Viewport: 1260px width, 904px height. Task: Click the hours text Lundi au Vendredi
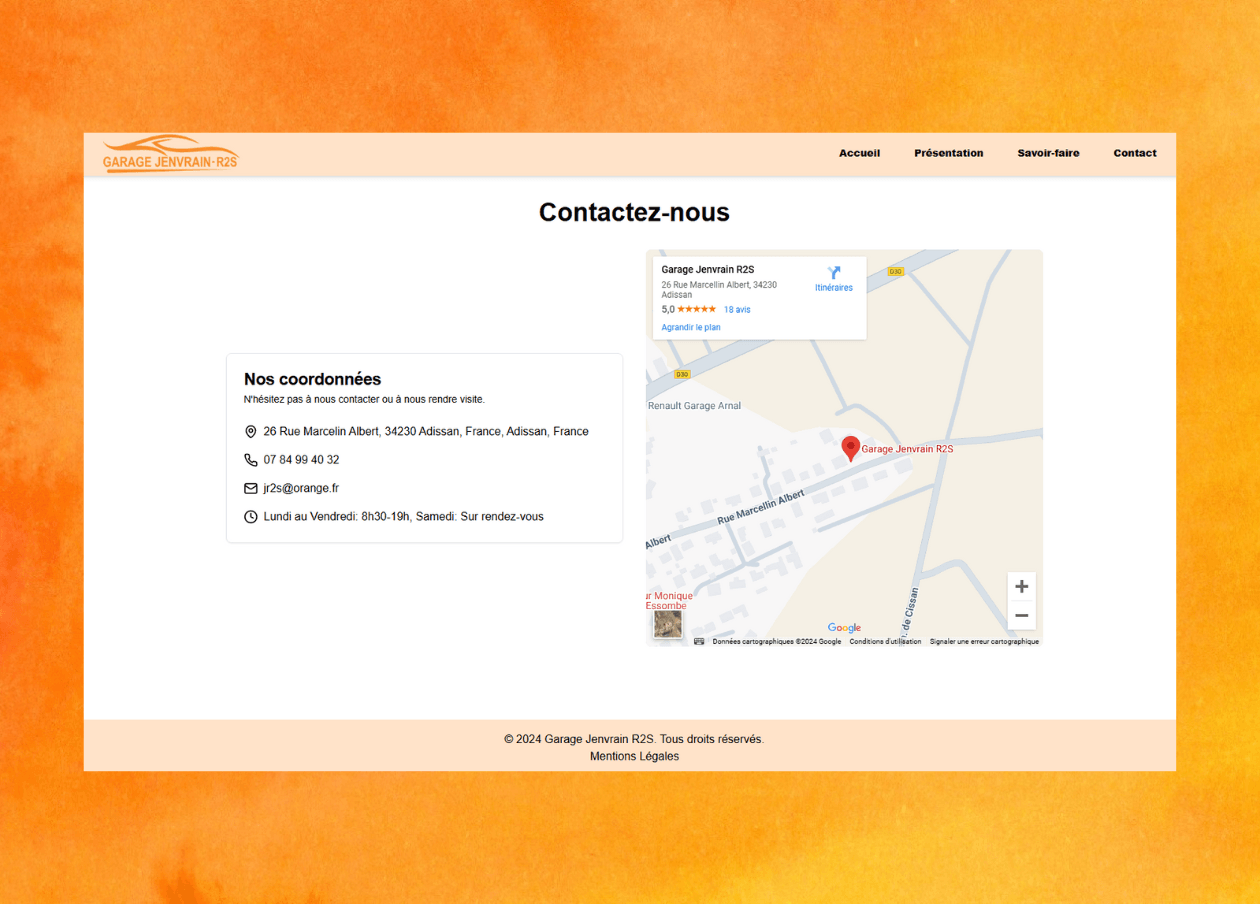click(x=403, y=517)
